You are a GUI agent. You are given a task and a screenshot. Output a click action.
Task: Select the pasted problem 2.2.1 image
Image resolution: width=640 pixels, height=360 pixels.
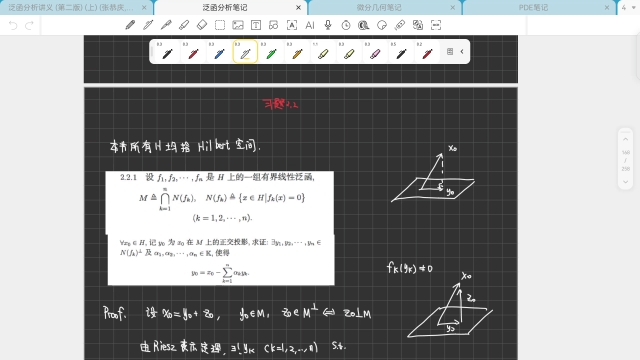coord(220,202)
